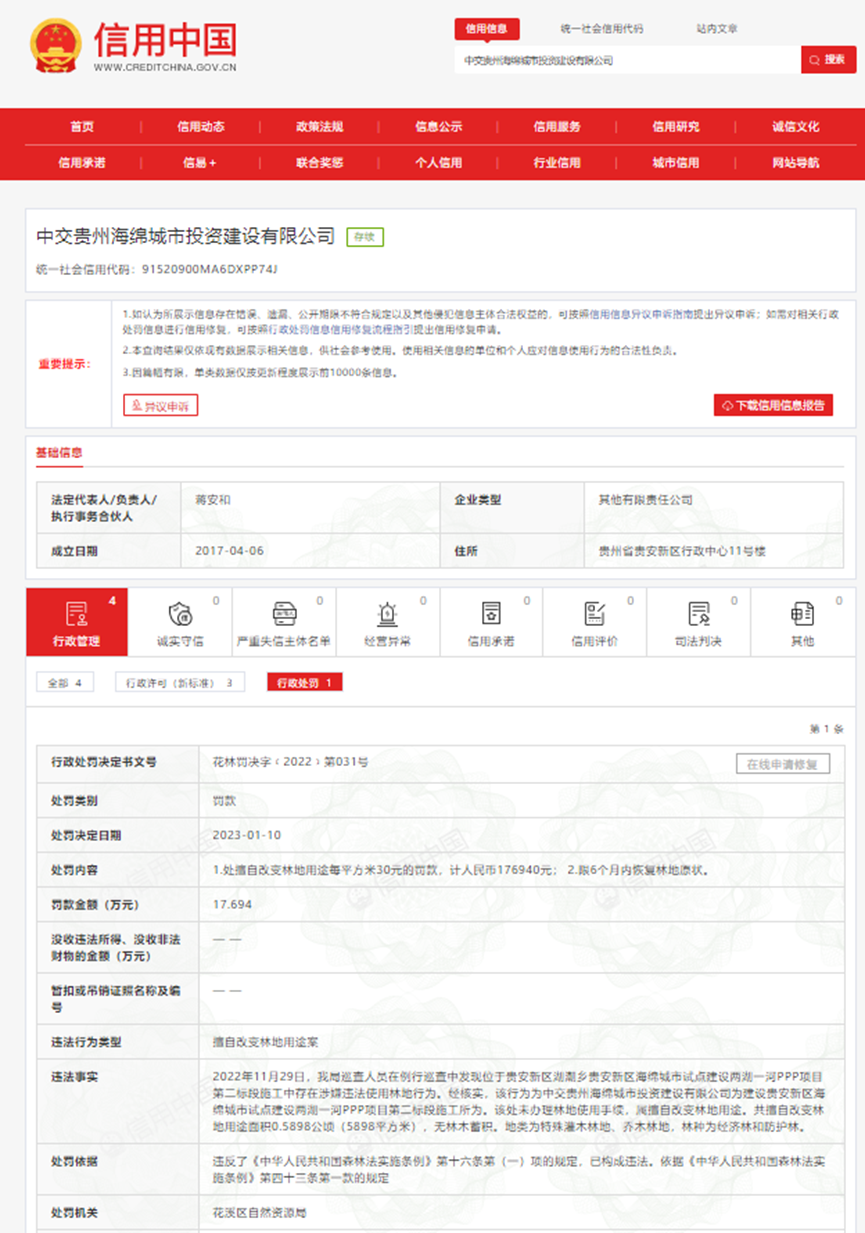
Task: Click the credit code 91520900MA6DXPP74J
Action: click(x=210, y=269)
